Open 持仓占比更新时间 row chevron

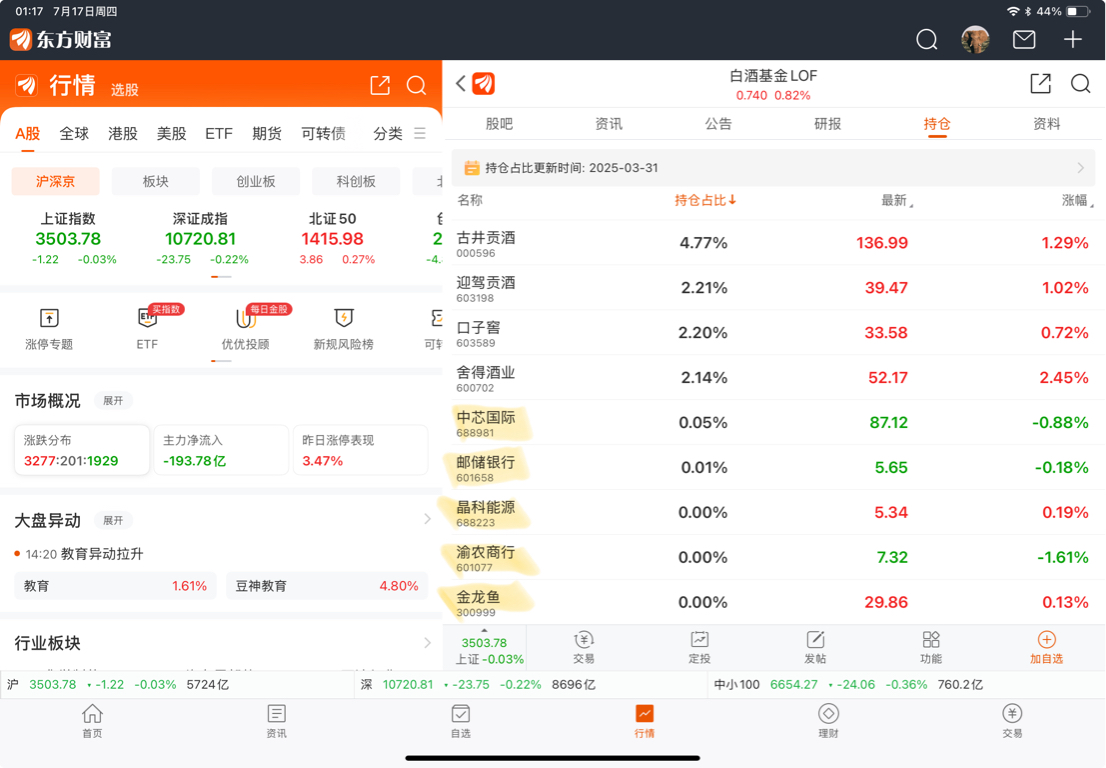pyautogui.click(x=1080, y=168)
